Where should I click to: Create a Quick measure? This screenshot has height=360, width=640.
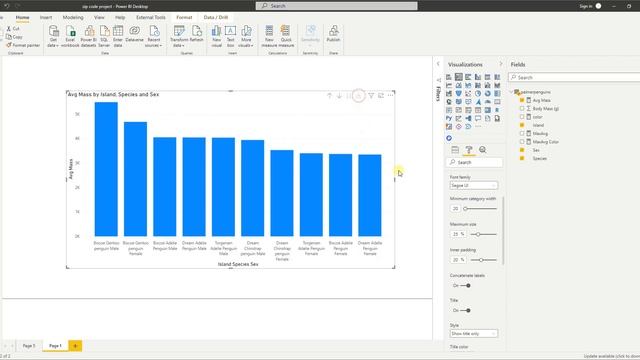click(x=286, y=36)
